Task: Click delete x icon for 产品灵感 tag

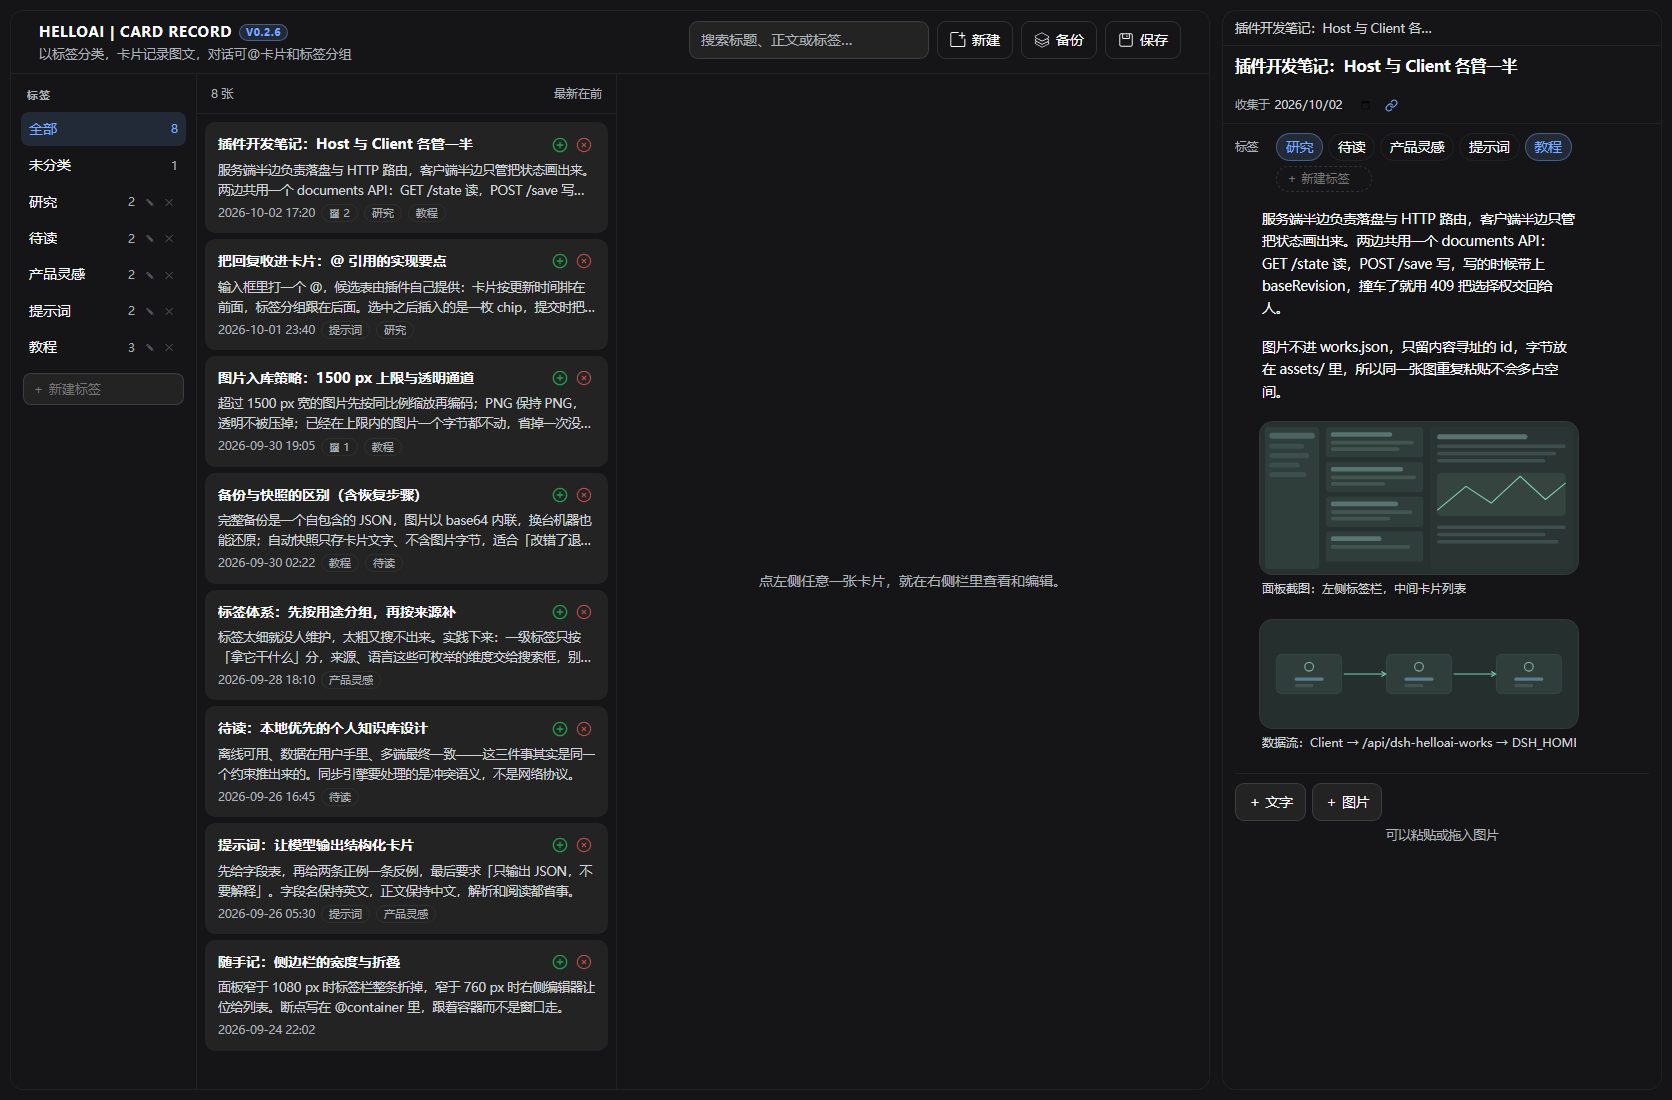Action: click(169, 275)
